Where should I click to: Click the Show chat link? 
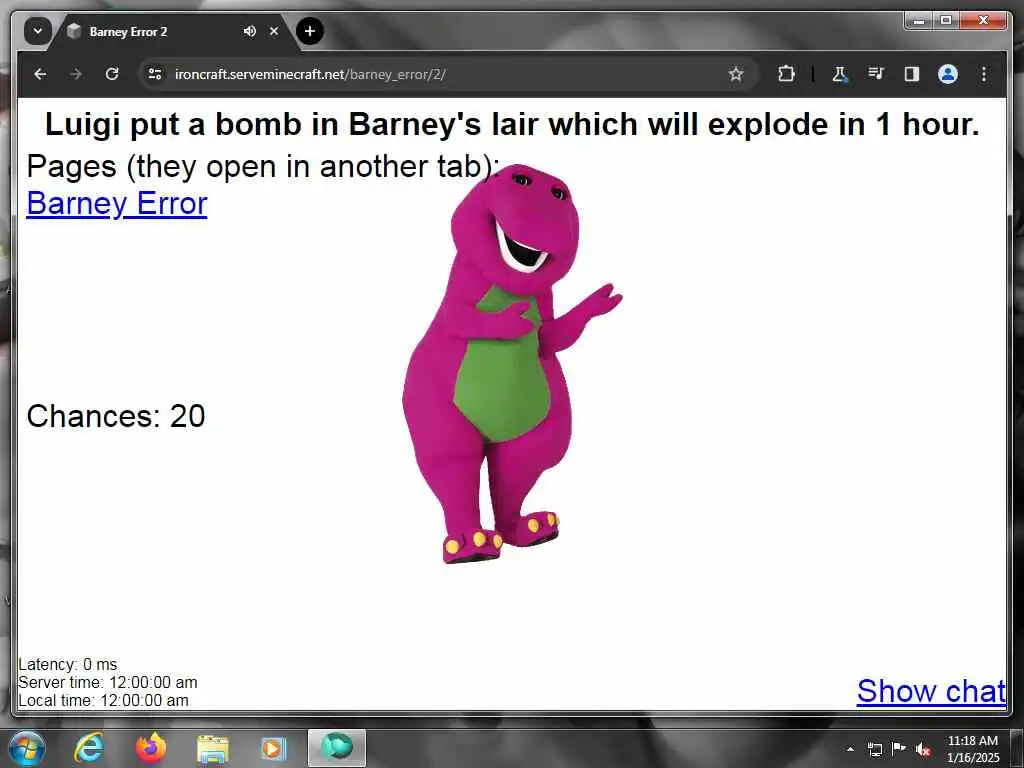(x=931, y=691)
